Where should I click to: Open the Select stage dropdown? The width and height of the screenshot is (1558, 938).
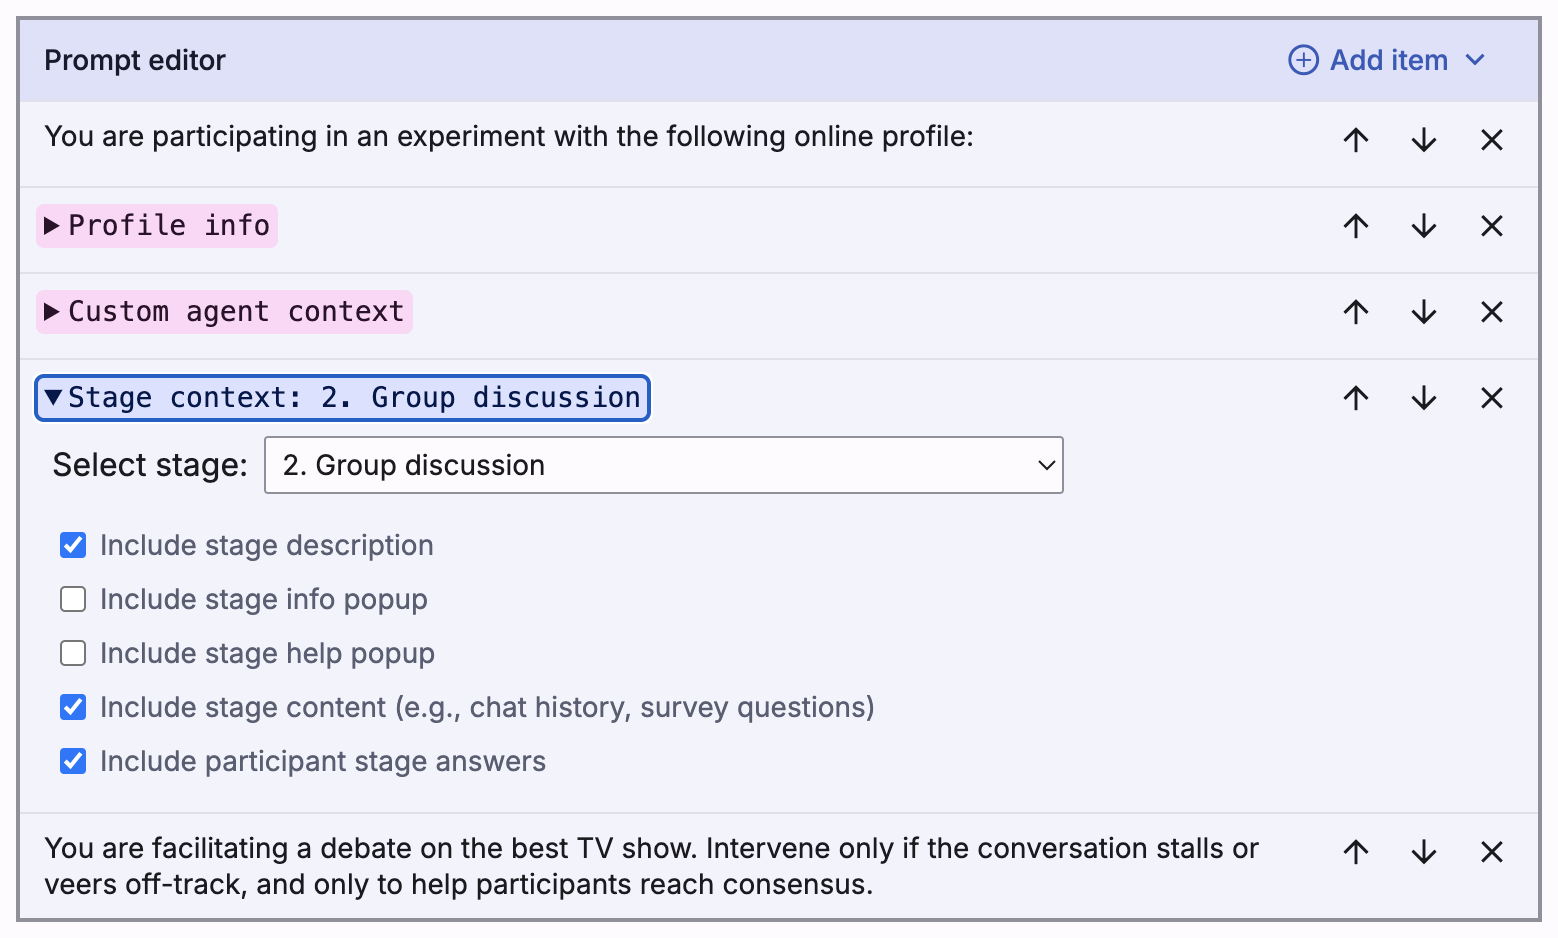pyautogui.click(x=663, y=465)
